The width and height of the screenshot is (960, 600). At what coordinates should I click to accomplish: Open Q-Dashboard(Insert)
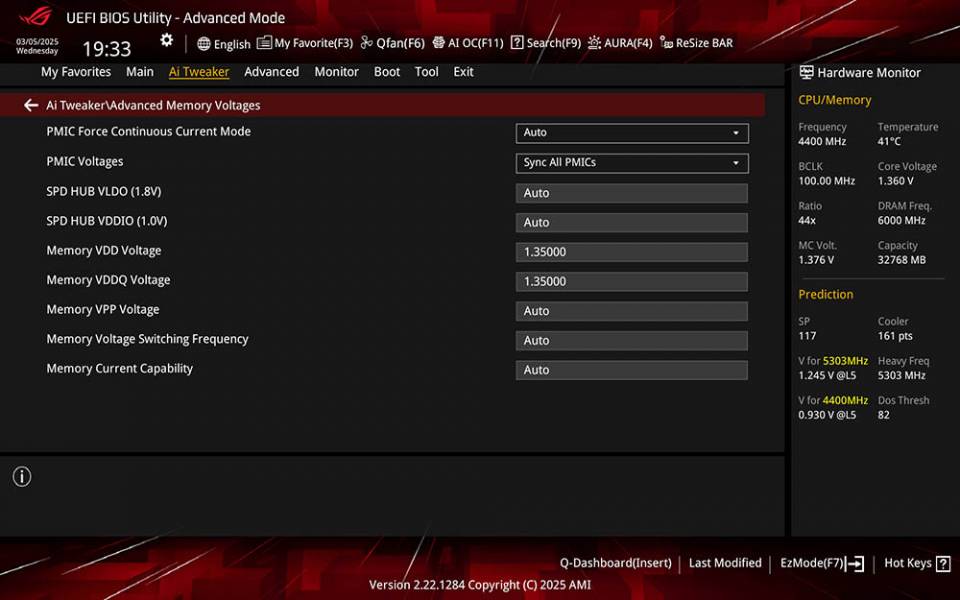pyautogui.click(x=615, y=563)
